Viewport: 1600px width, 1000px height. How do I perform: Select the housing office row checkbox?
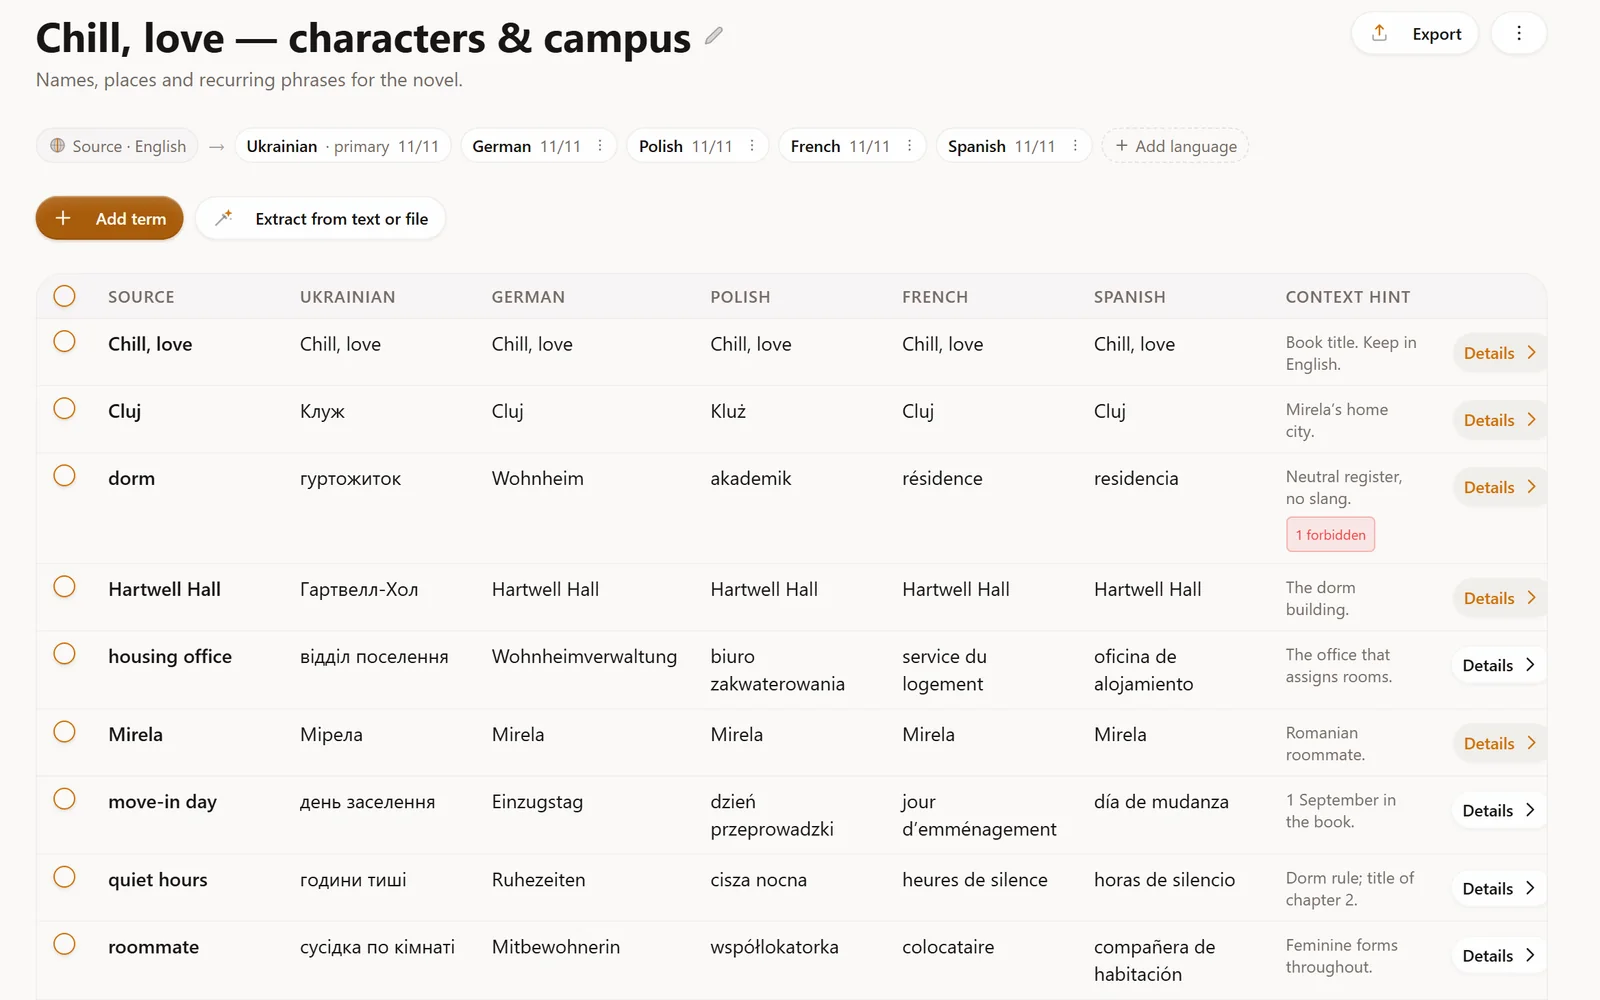(x=64, y=654)
